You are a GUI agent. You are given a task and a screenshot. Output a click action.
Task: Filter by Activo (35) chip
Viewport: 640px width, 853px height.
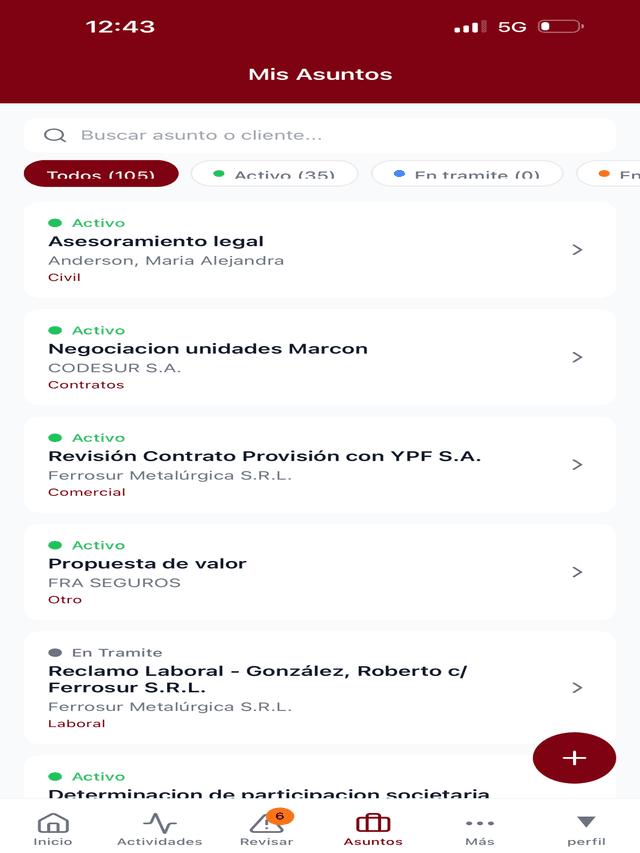[274, 174]
